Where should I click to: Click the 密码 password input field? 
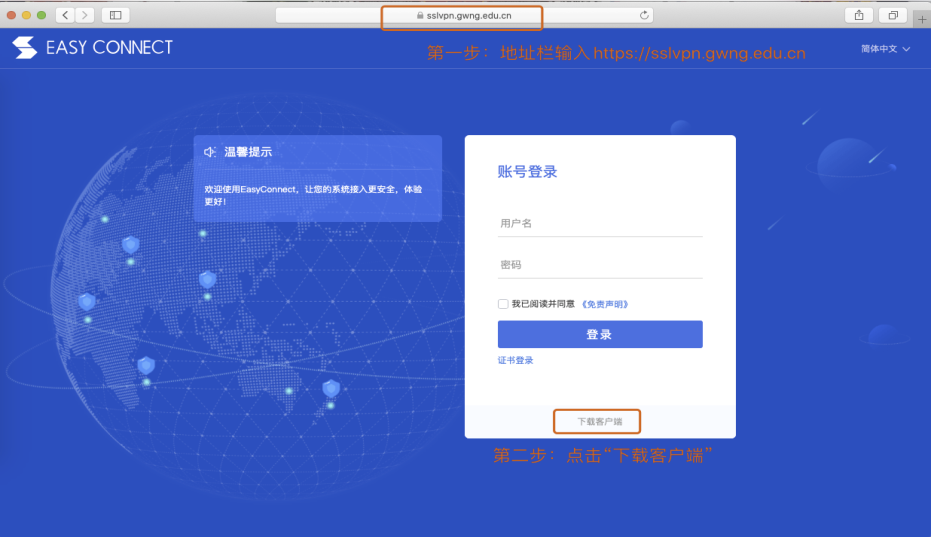click(600, 265)
